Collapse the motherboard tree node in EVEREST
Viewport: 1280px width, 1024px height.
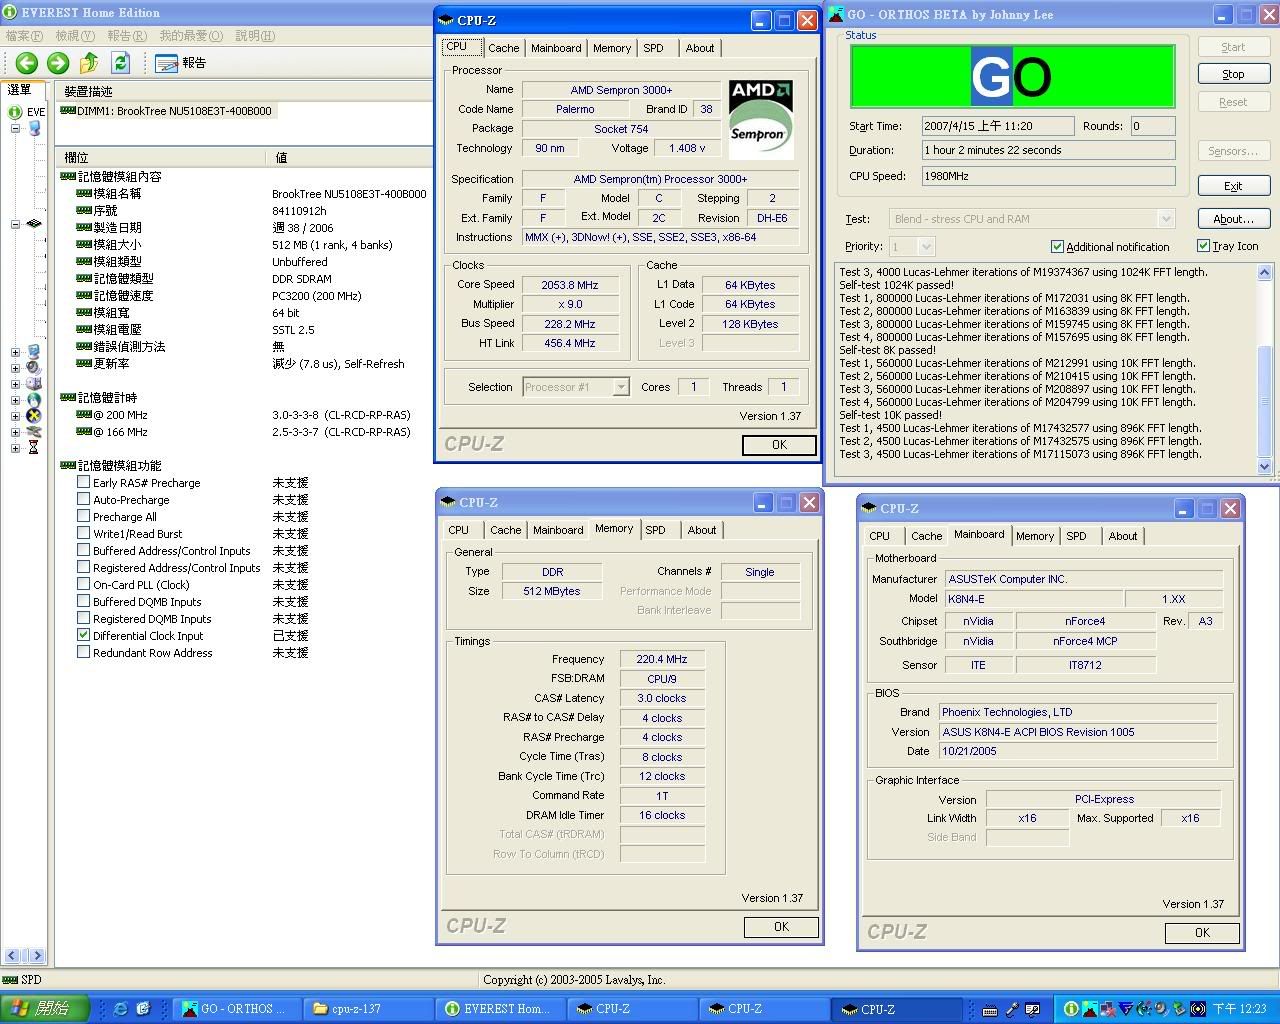[16, 224]
